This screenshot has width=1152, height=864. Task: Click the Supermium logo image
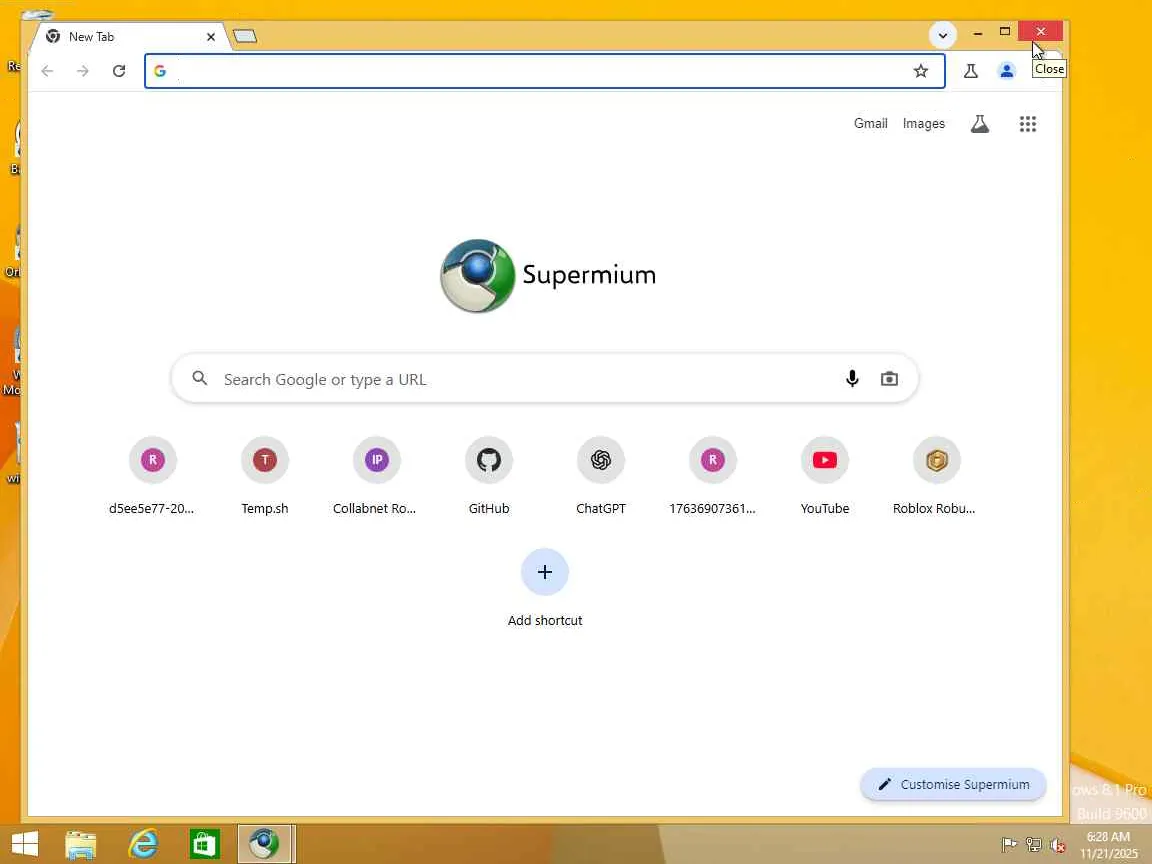point(478,276)
